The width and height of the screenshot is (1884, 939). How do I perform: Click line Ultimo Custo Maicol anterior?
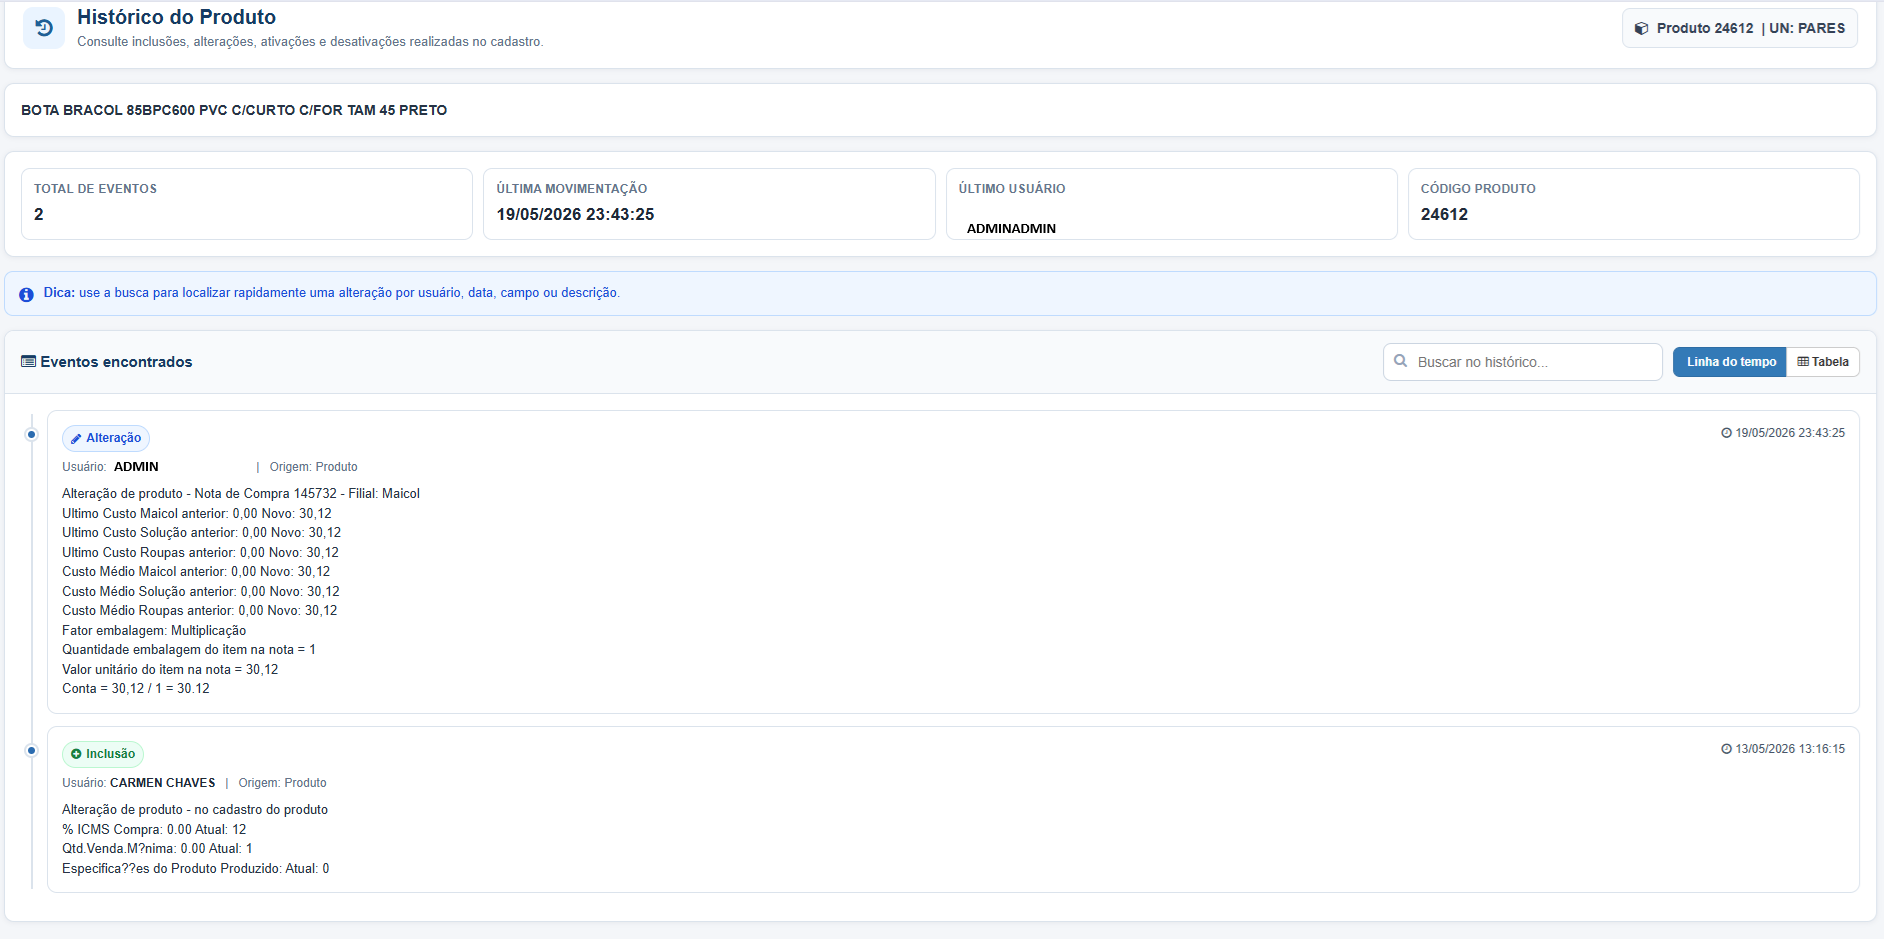pyautogui.click(x=197, y=514)
